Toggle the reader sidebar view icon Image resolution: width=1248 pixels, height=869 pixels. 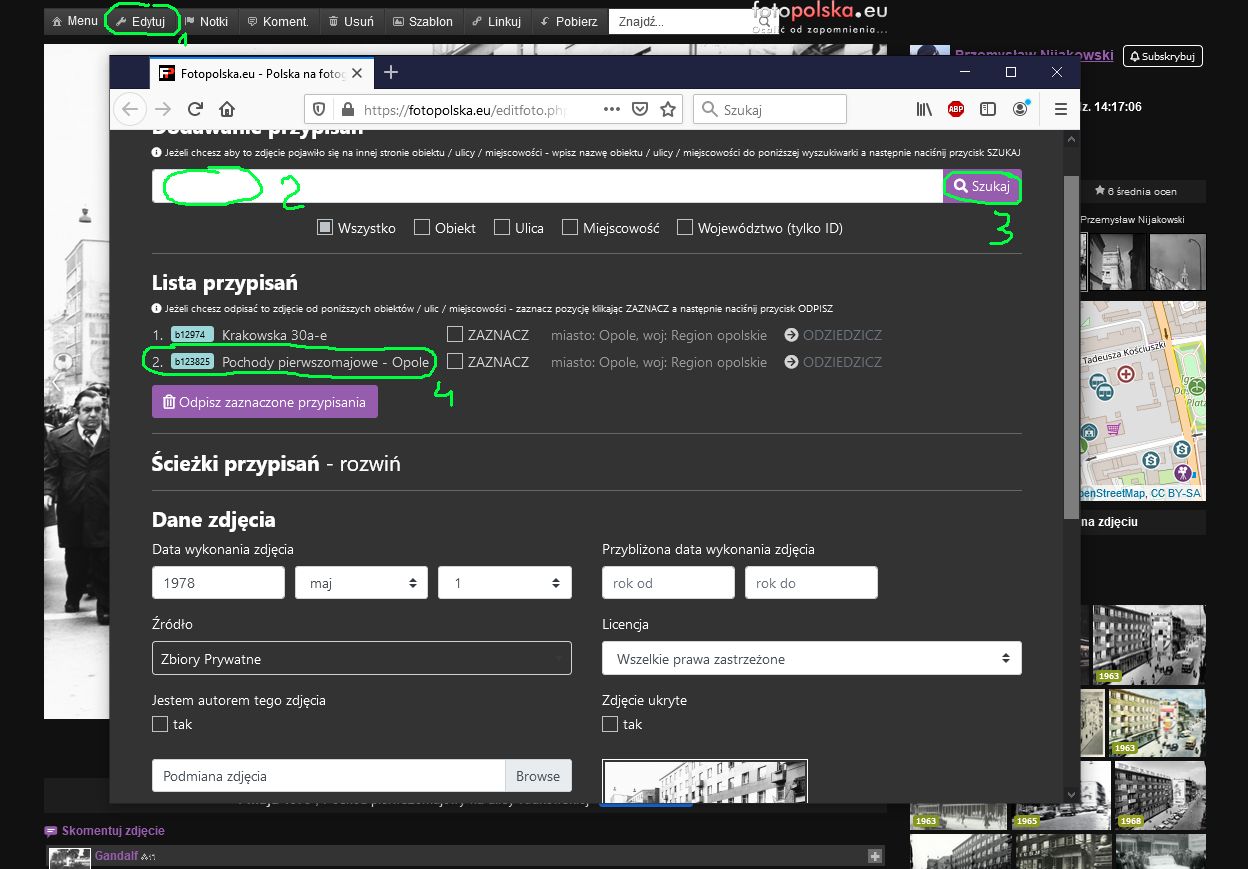pos(988,109)
